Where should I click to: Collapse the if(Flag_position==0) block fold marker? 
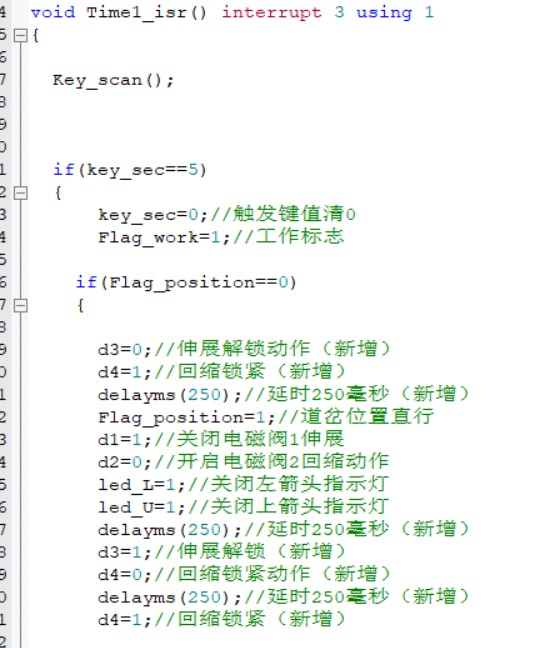pos(20,306)
